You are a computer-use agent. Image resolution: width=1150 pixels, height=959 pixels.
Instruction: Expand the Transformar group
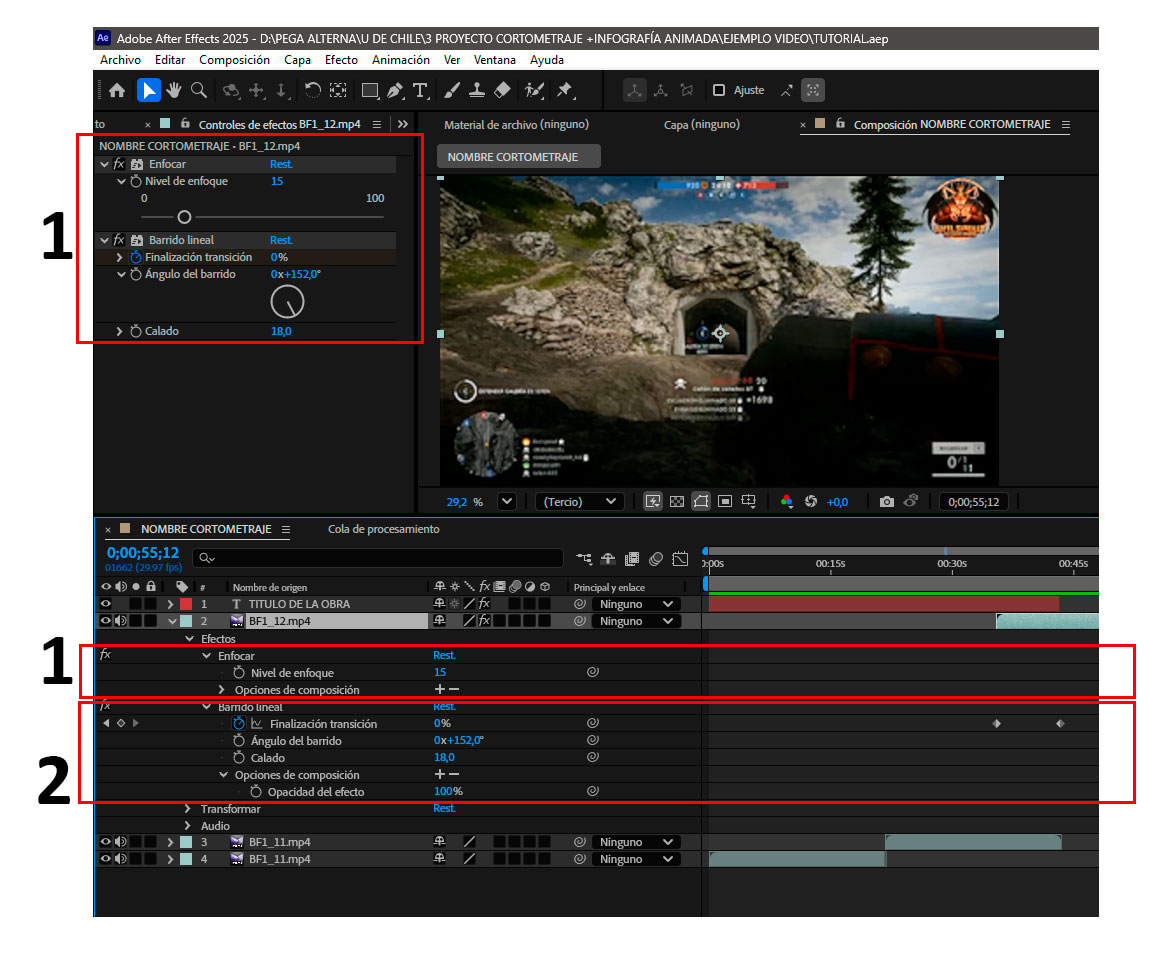(x=188, y=809)
